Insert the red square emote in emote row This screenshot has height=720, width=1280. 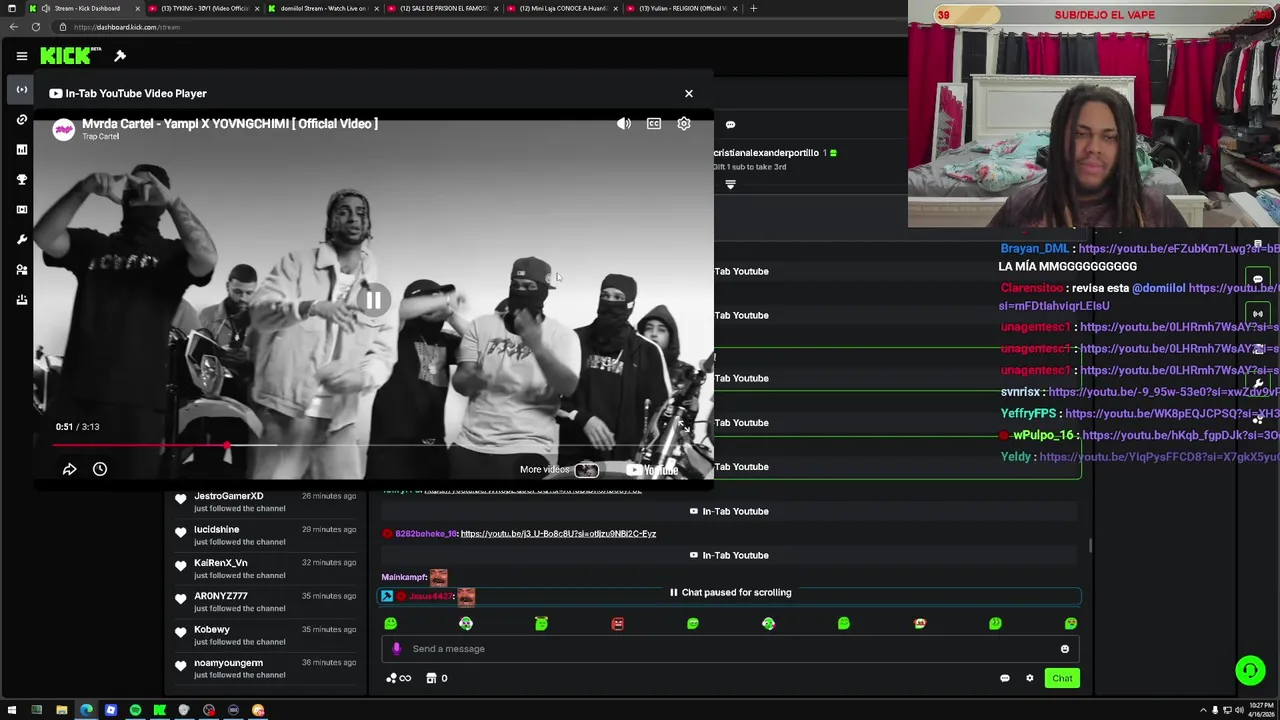coord(617,624)
